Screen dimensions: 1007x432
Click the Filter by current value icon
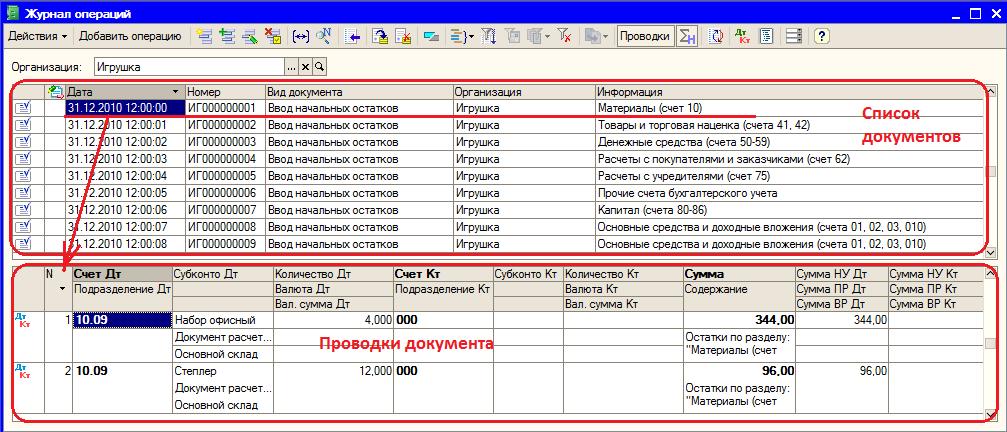pyautogui.click(x=514, y=37)
